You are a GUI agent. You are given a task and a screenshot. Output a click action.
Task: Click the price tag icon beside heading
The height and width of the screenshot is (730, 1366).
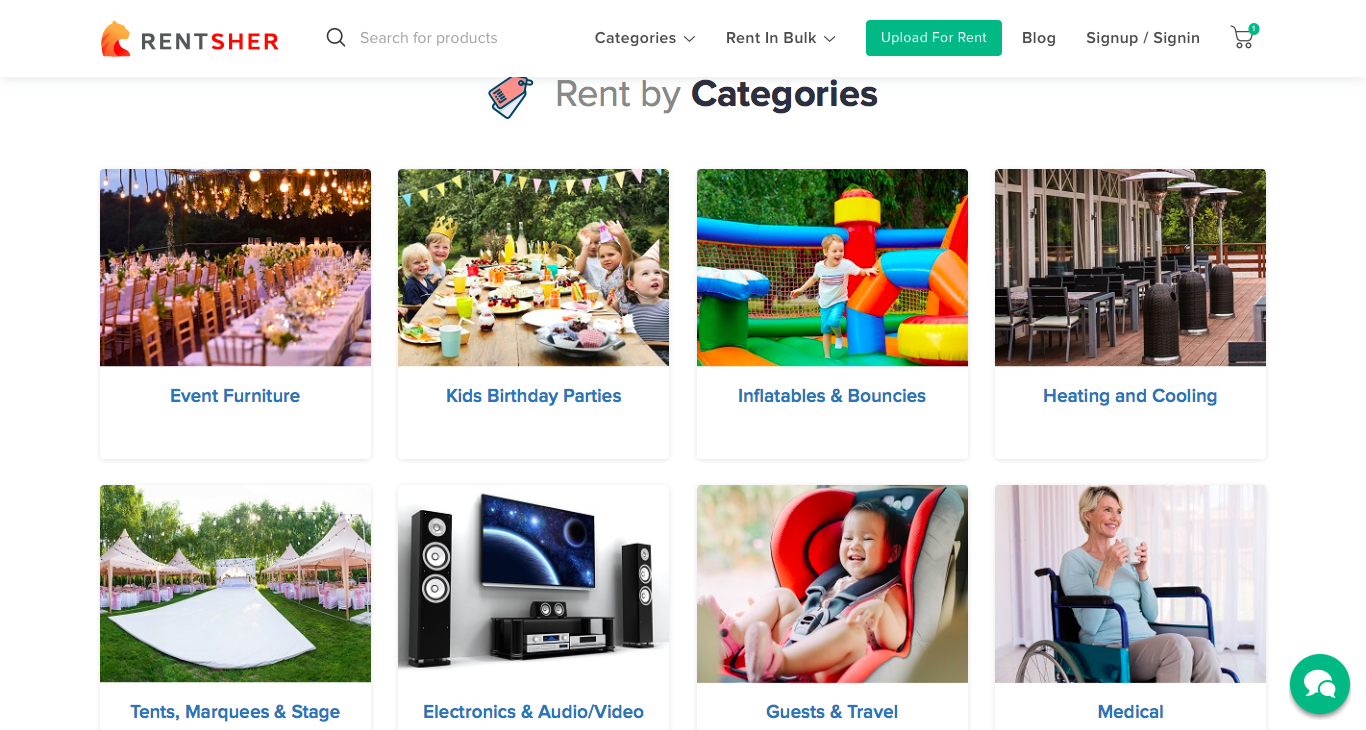[x=511, y=96]
